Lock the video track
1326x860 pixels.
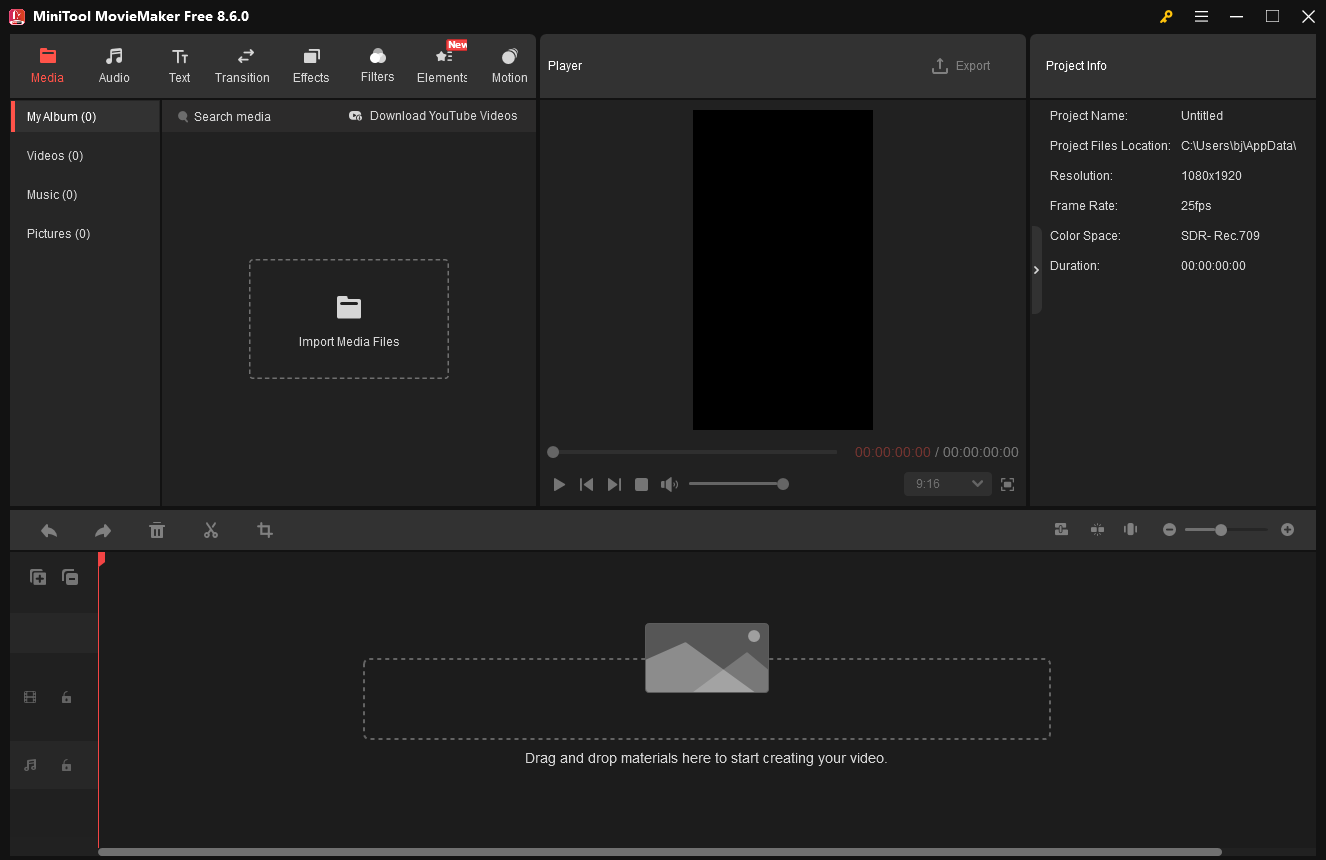click(66, 697)
